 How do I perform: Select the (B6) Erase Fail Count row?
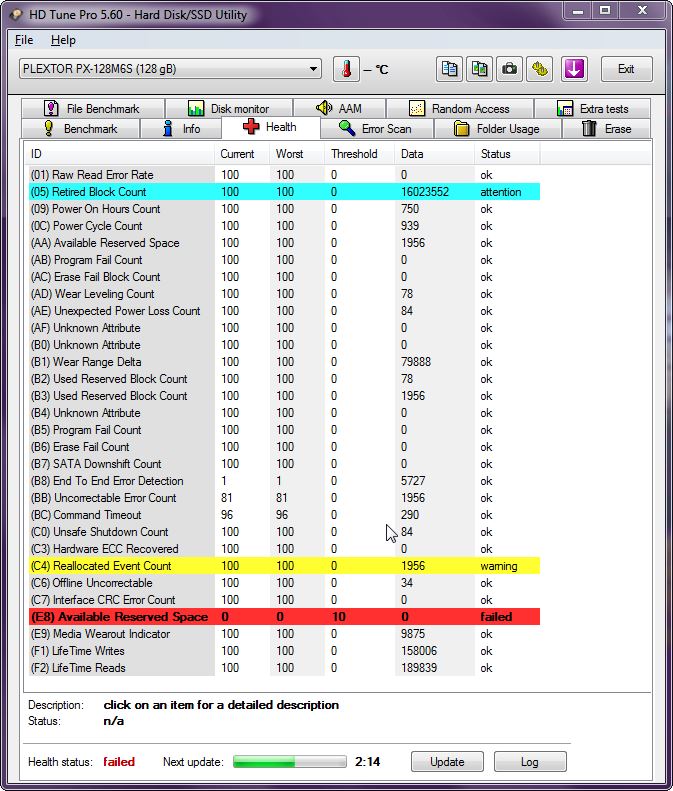(285, 447)
